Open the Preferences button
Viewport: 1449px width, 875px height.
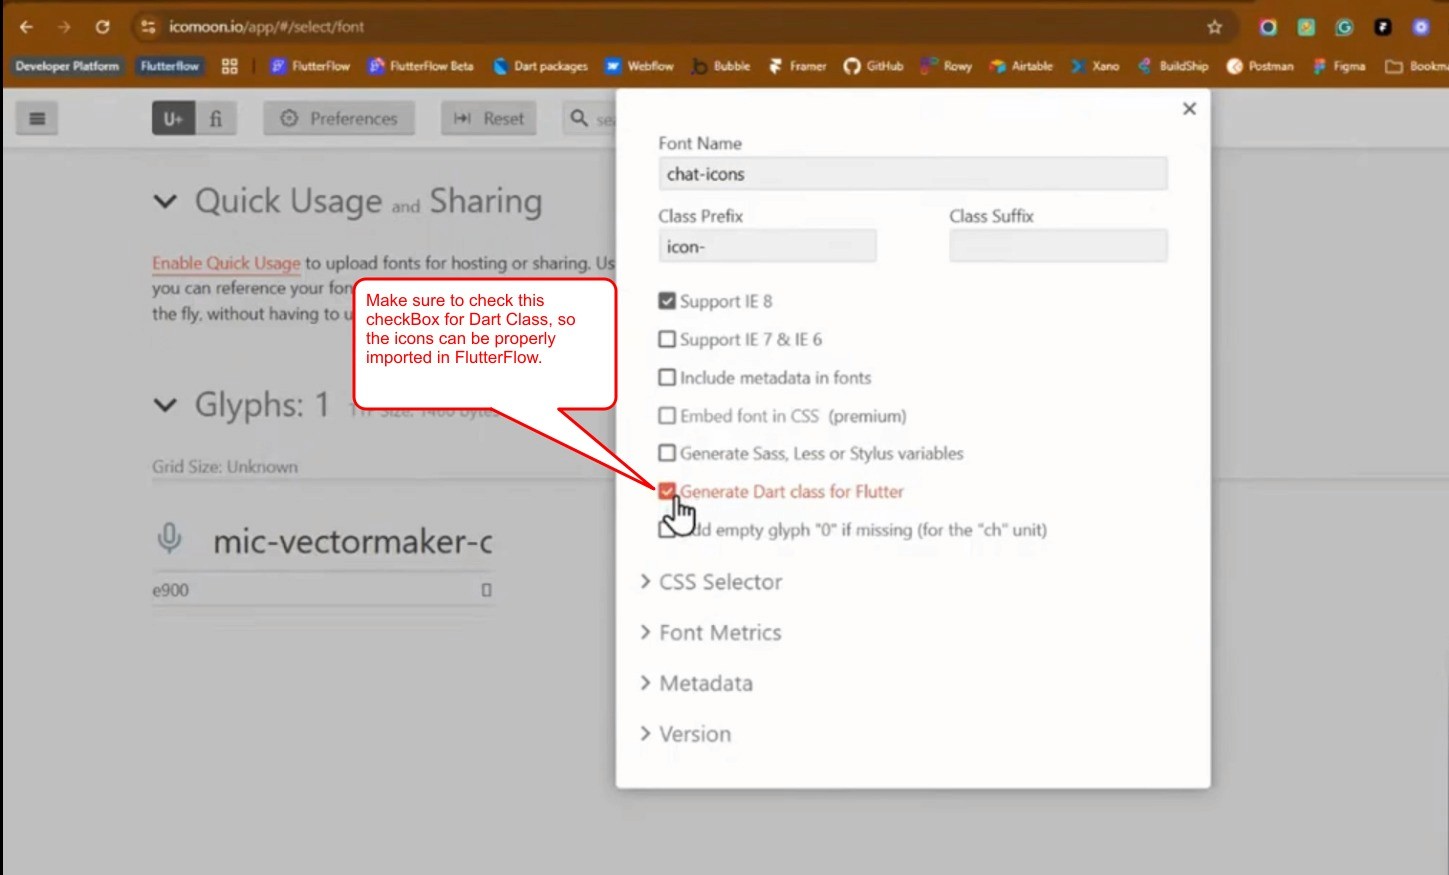tap(339, 118)
